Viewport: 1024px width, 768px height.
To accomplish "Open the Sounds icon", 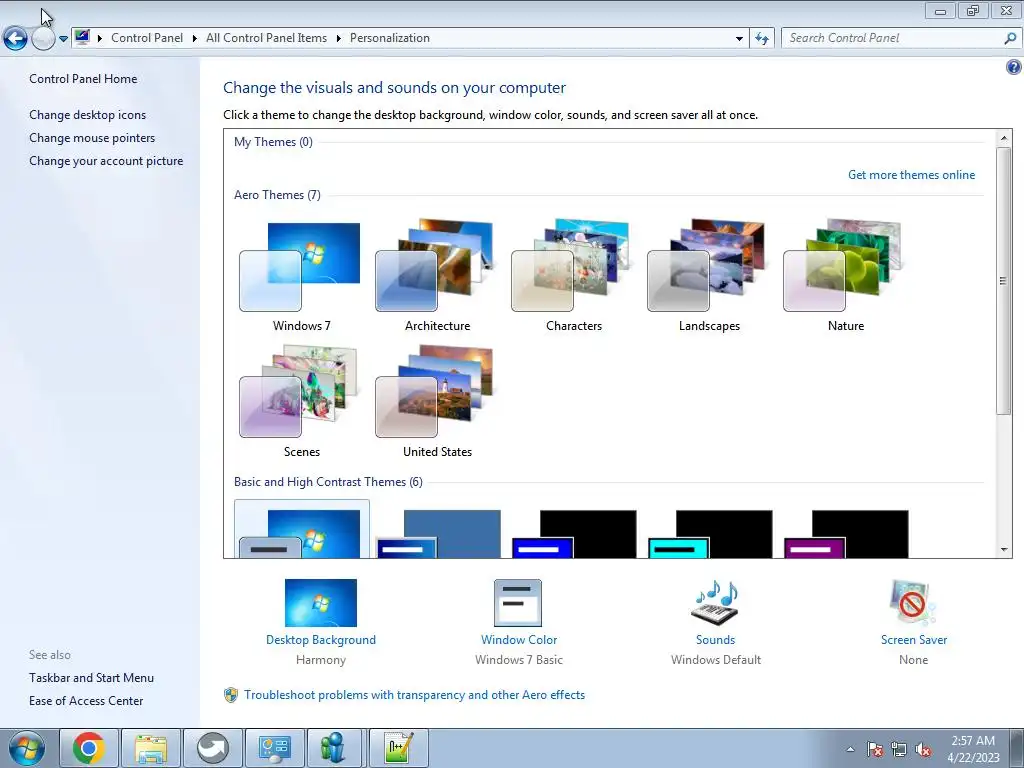I will 715,603.
